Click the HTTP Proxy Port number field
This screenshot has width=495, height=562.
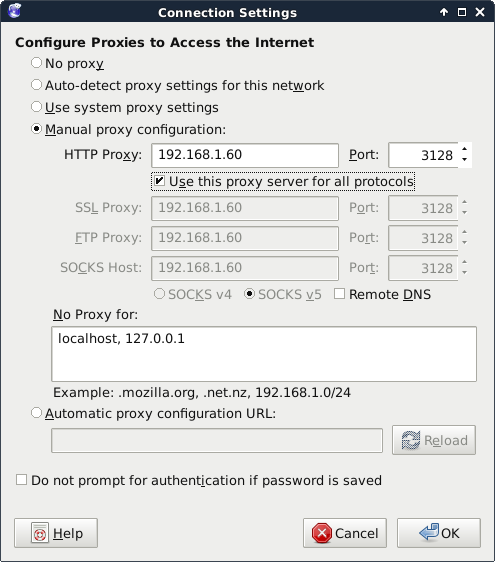click(423, 155)
